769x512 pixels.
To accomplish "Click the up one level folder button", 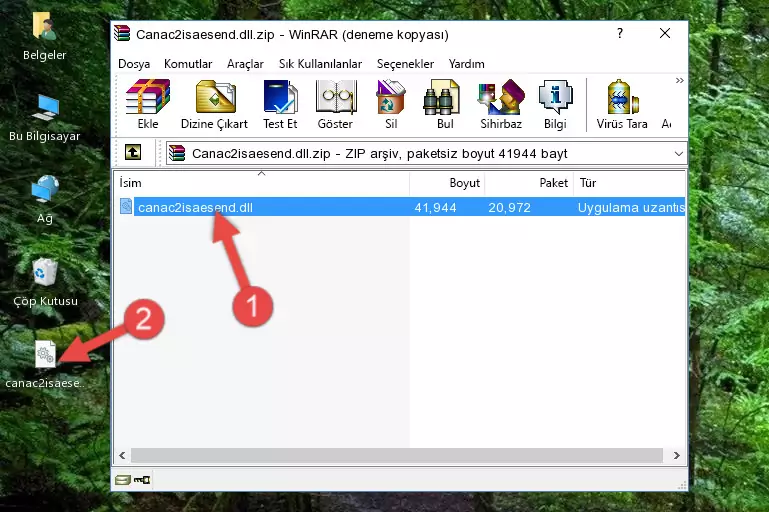I will pyautogui.click(x=133, y=153).
